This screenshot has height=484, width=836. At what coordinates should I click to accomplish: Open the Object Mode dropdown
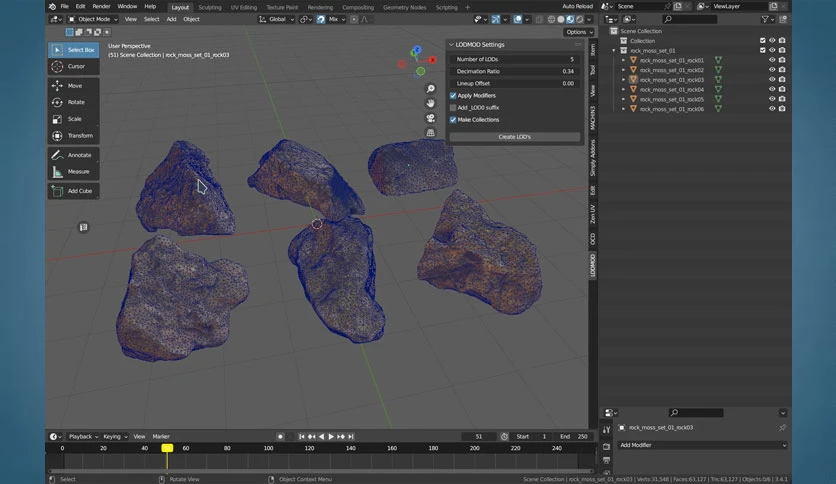pos(93,19)
